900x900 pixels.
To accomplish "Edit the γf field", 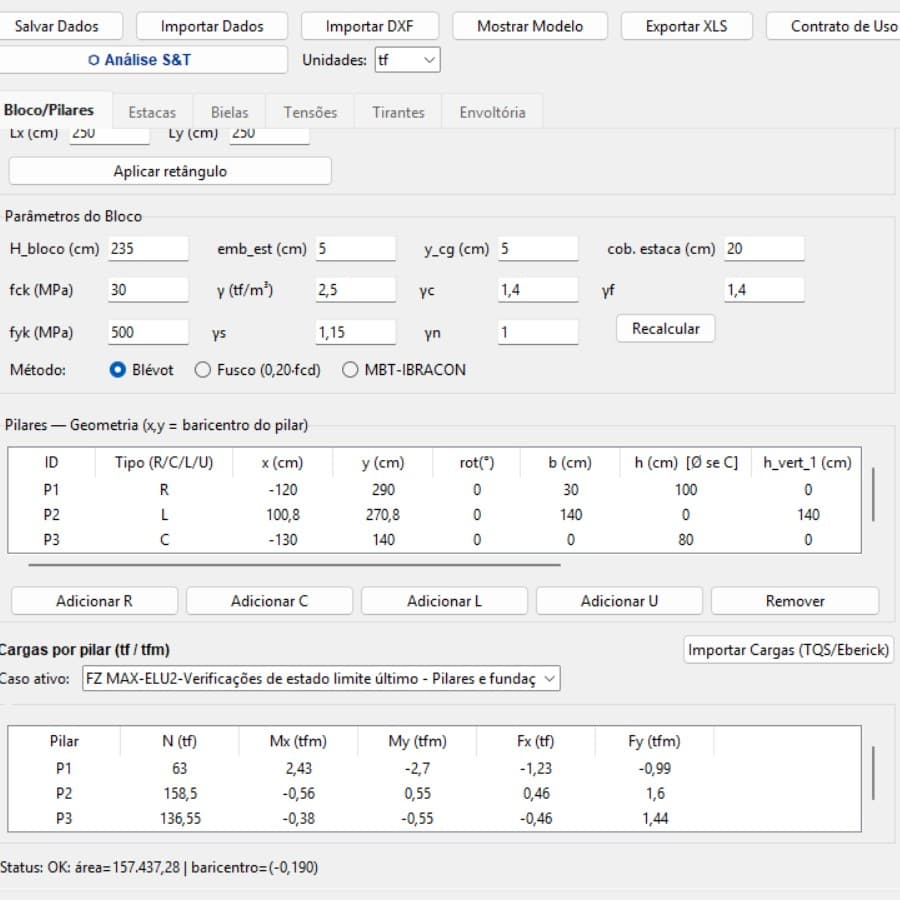I will (764, 290).
